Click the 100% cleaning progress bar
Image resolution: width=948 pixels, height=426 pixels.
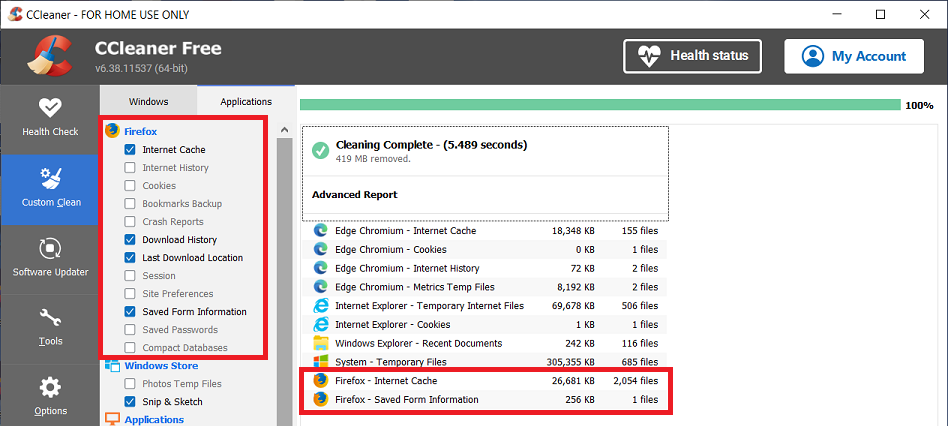[x=600, y=105]
